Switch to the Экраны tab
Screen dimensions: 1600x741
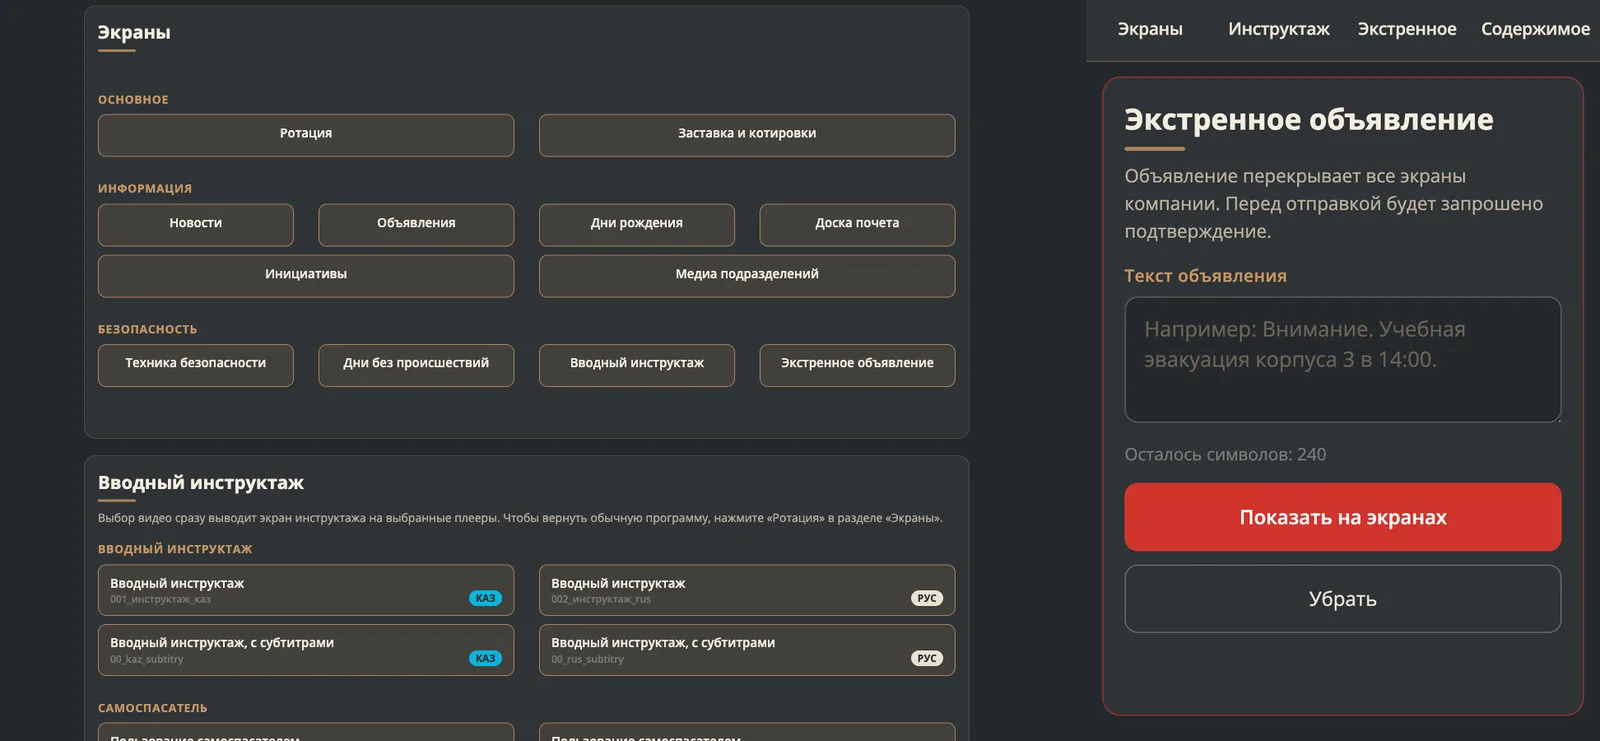[x=1150, y=29]
